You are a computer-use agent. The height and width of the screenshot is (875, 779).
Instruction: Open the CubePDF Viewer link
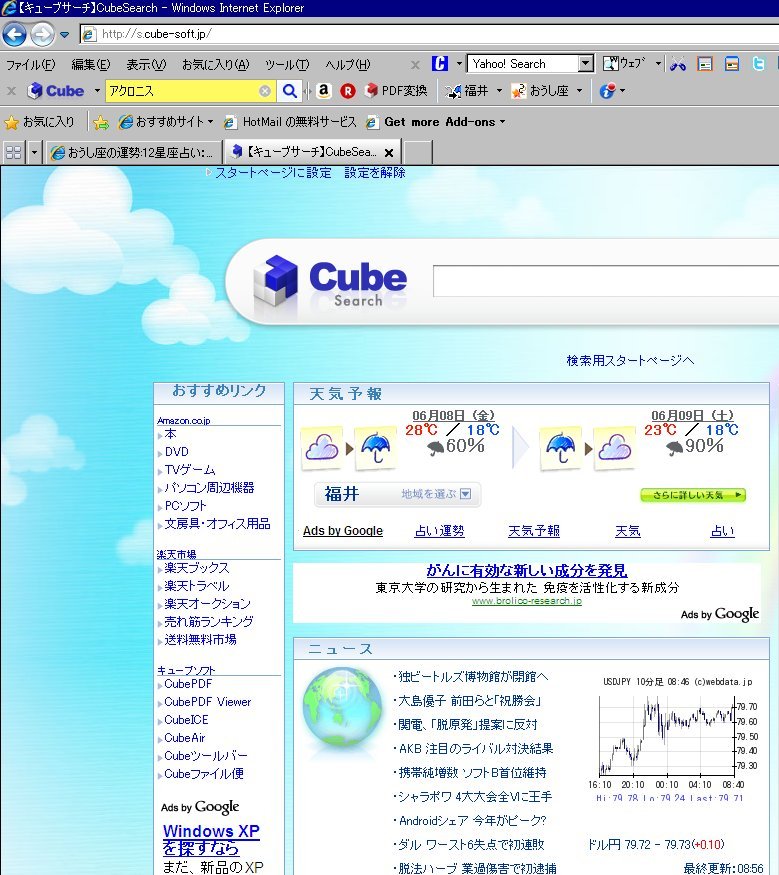coord(208,702)
